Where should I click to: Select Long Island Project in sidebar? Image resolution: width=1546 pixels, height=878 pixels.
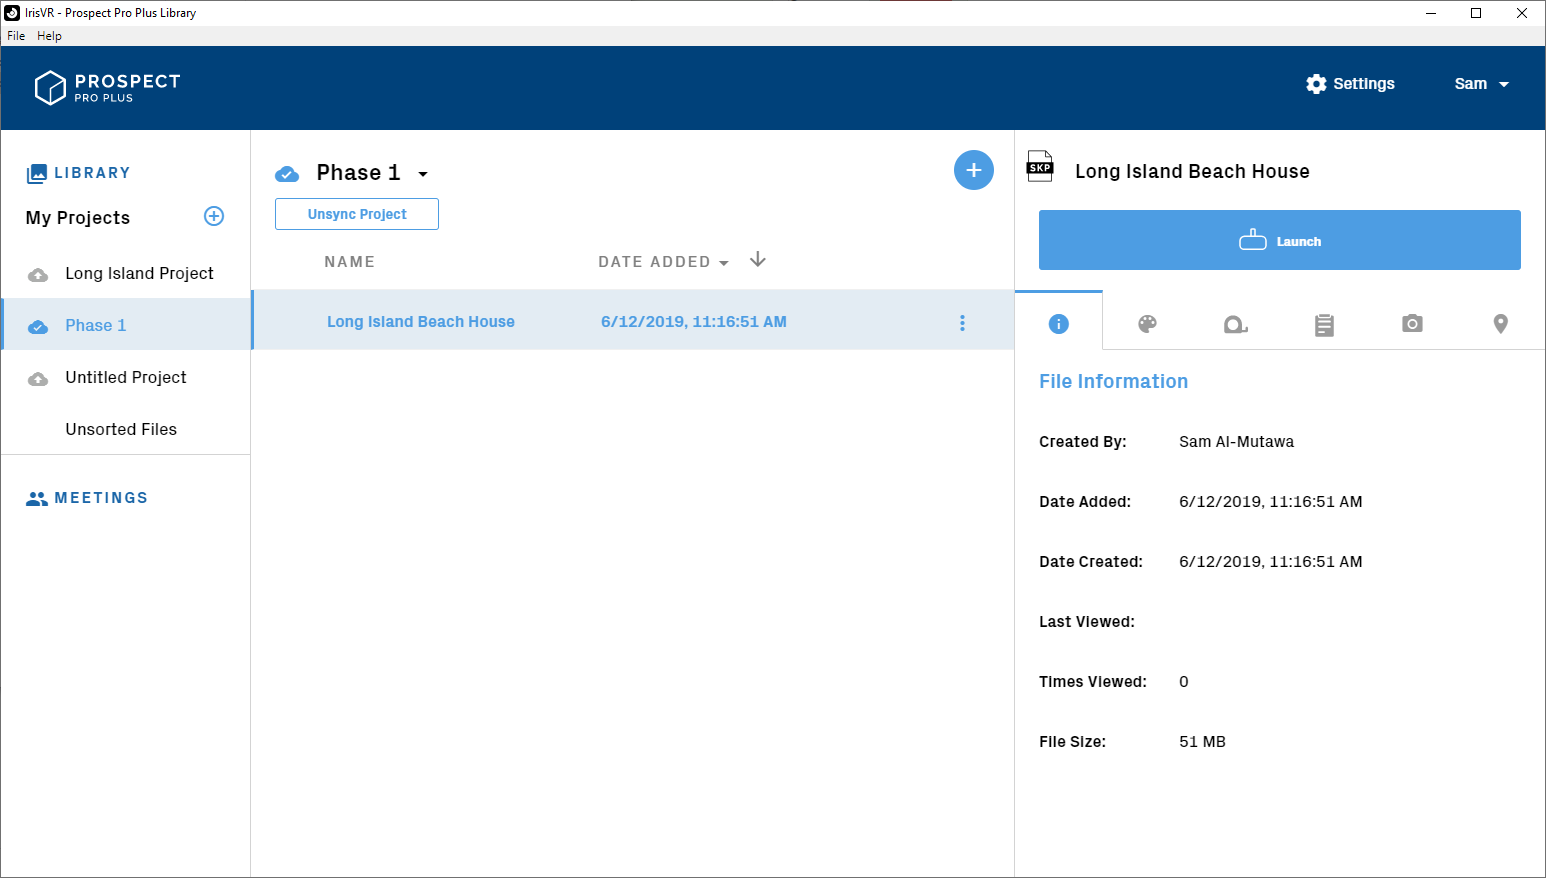[x=125, y=274]
